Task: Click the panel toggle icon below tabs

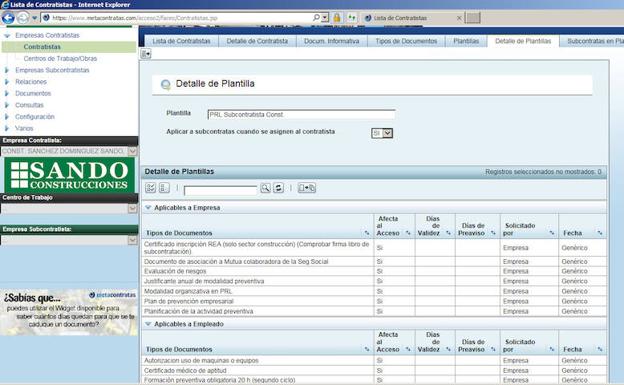Action: (x=146, y=53)
